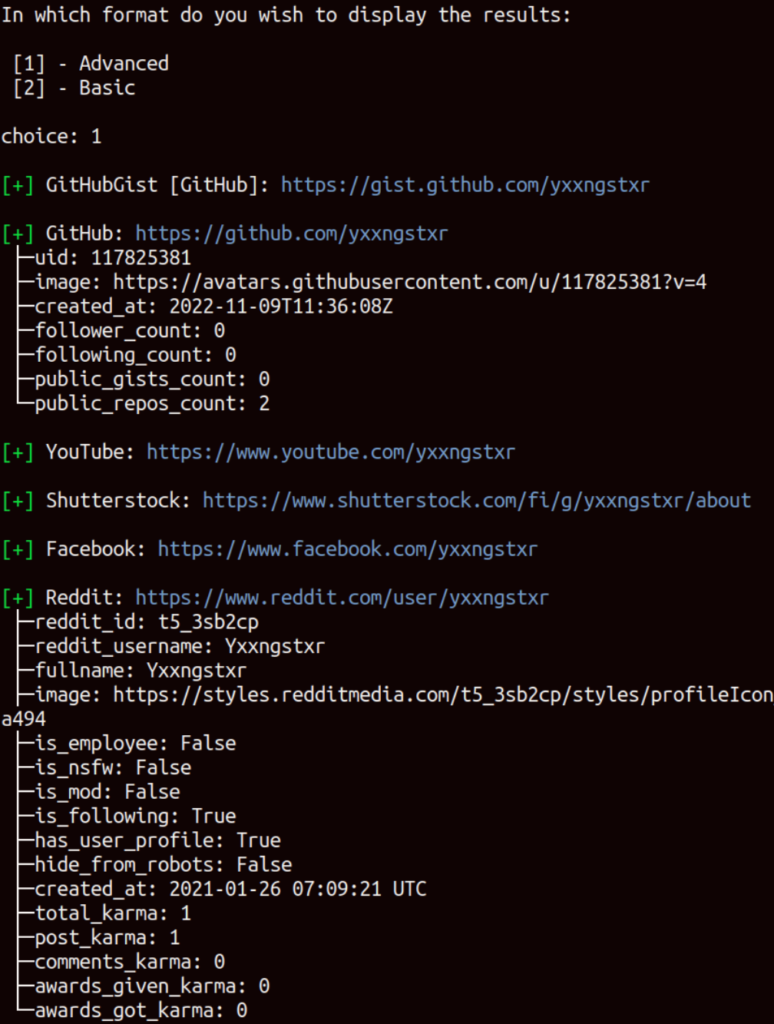Click the green [+] marker beside YouTube
Viewport: 774px width, 1024px height.
coord(18,452)
